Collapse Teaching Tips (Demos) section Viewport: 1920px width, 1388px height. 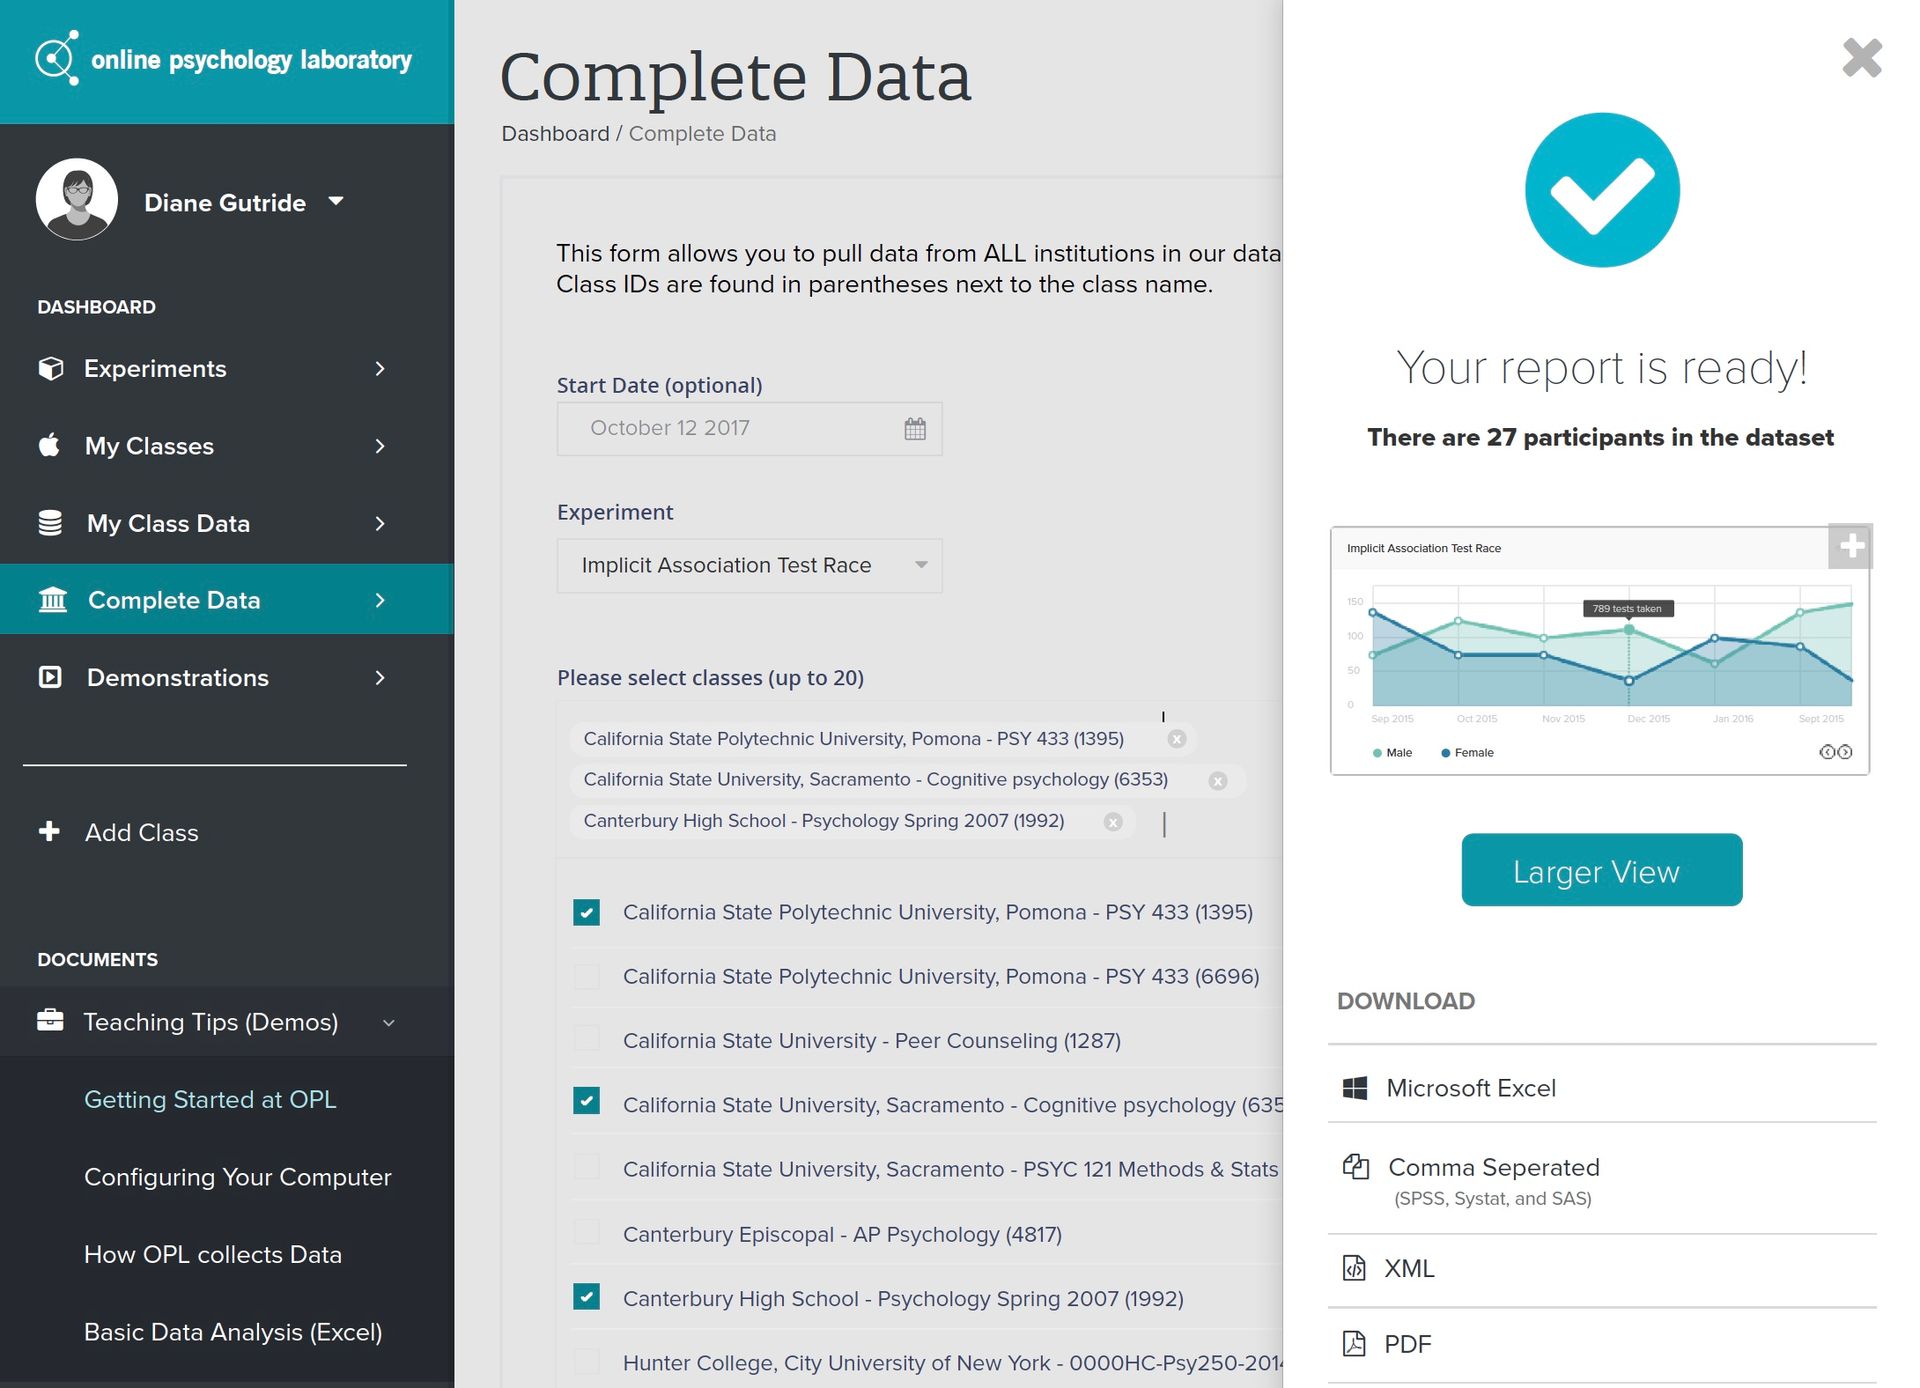(x=388, y=1022)
